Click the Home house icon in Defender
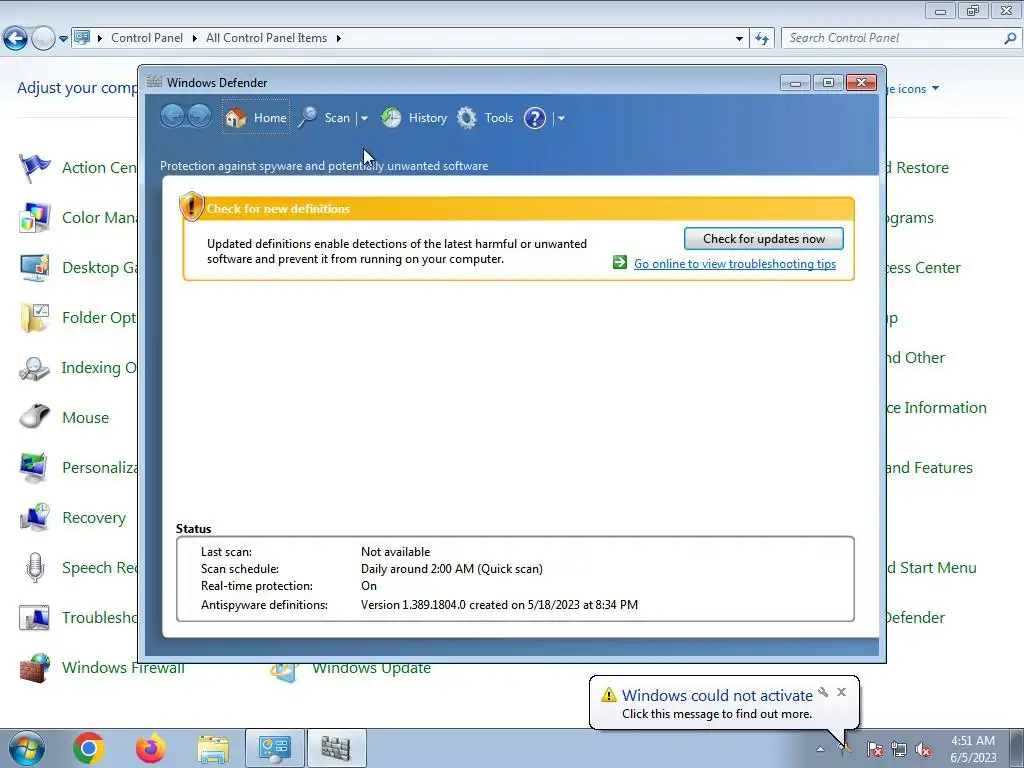 (x=236, y=118)
